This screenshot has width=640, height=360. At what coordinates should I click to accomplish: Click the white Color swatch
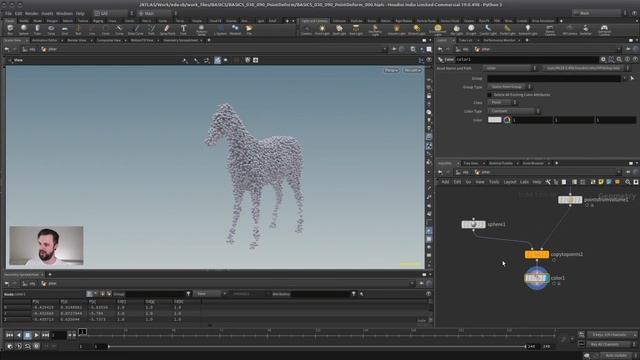click(494, 120)
